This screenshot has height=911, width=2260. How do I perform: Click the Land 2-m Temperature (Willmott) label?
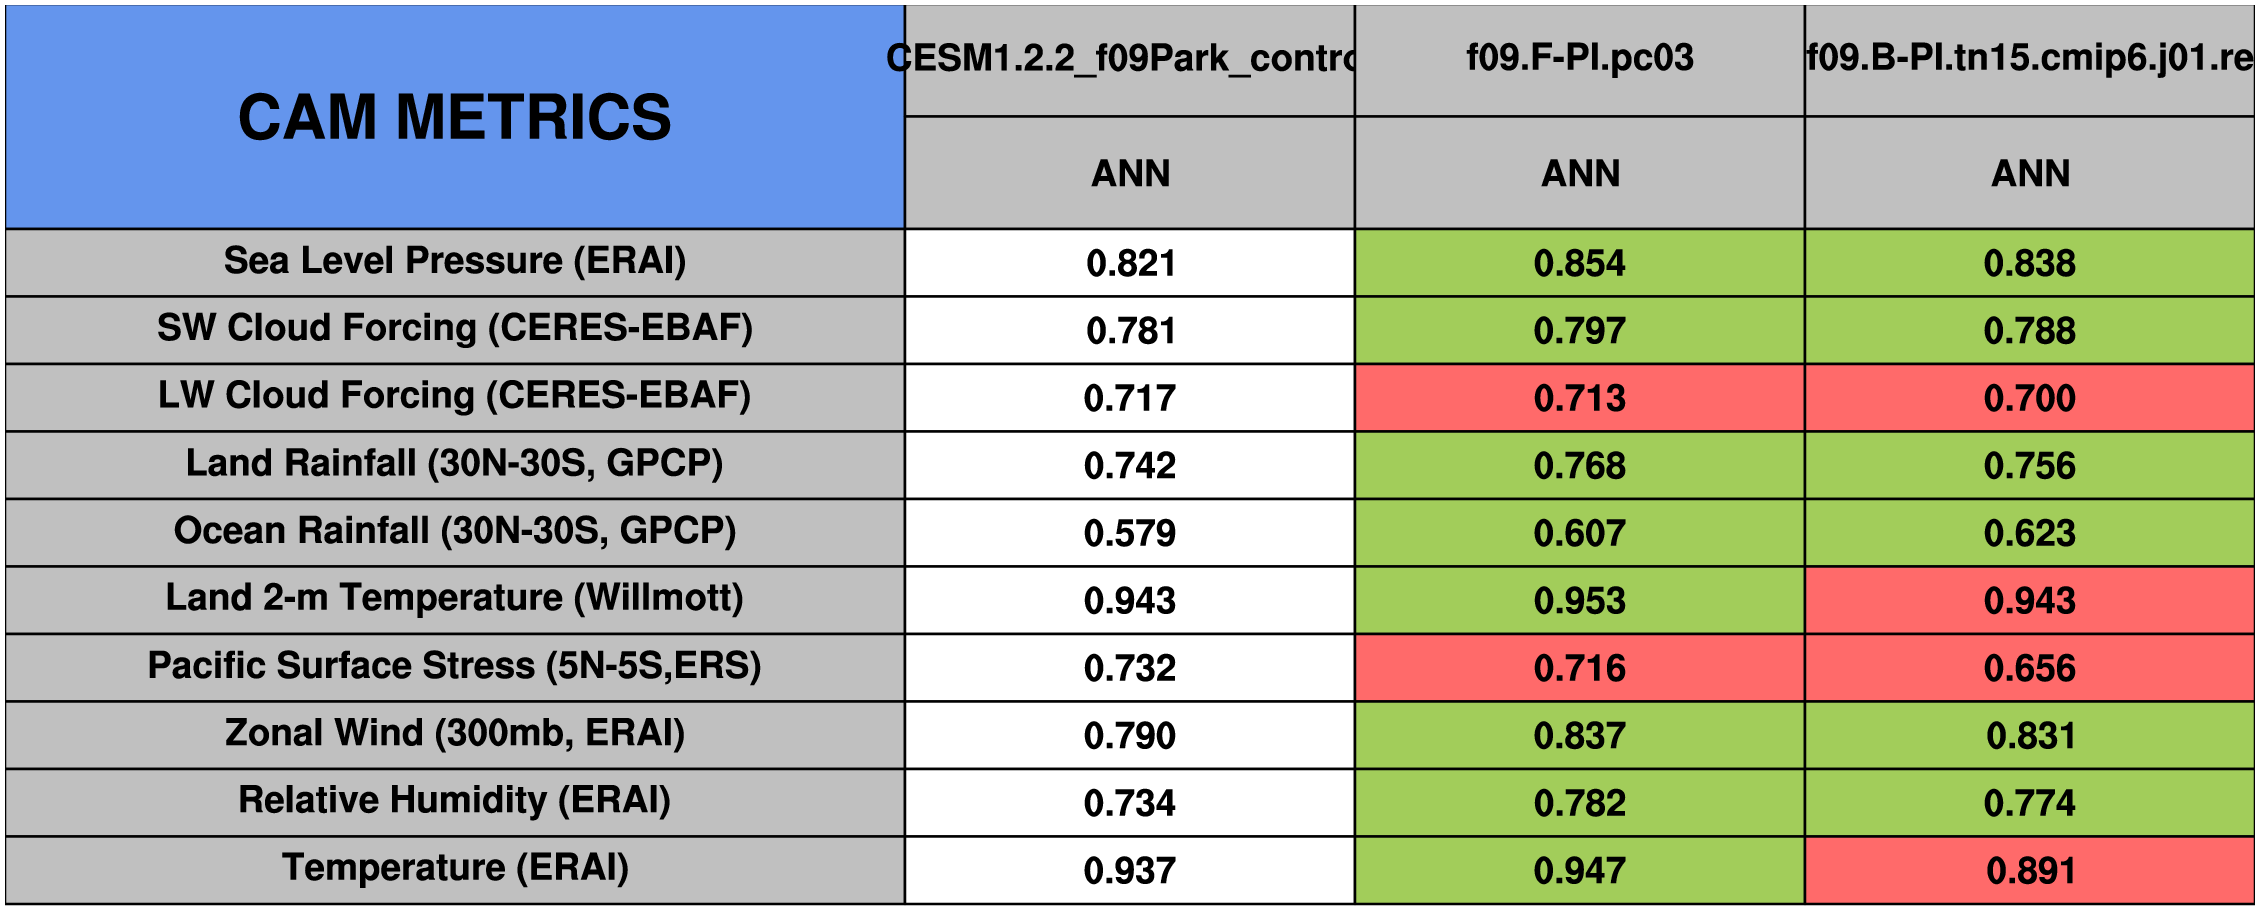point(454,599)
